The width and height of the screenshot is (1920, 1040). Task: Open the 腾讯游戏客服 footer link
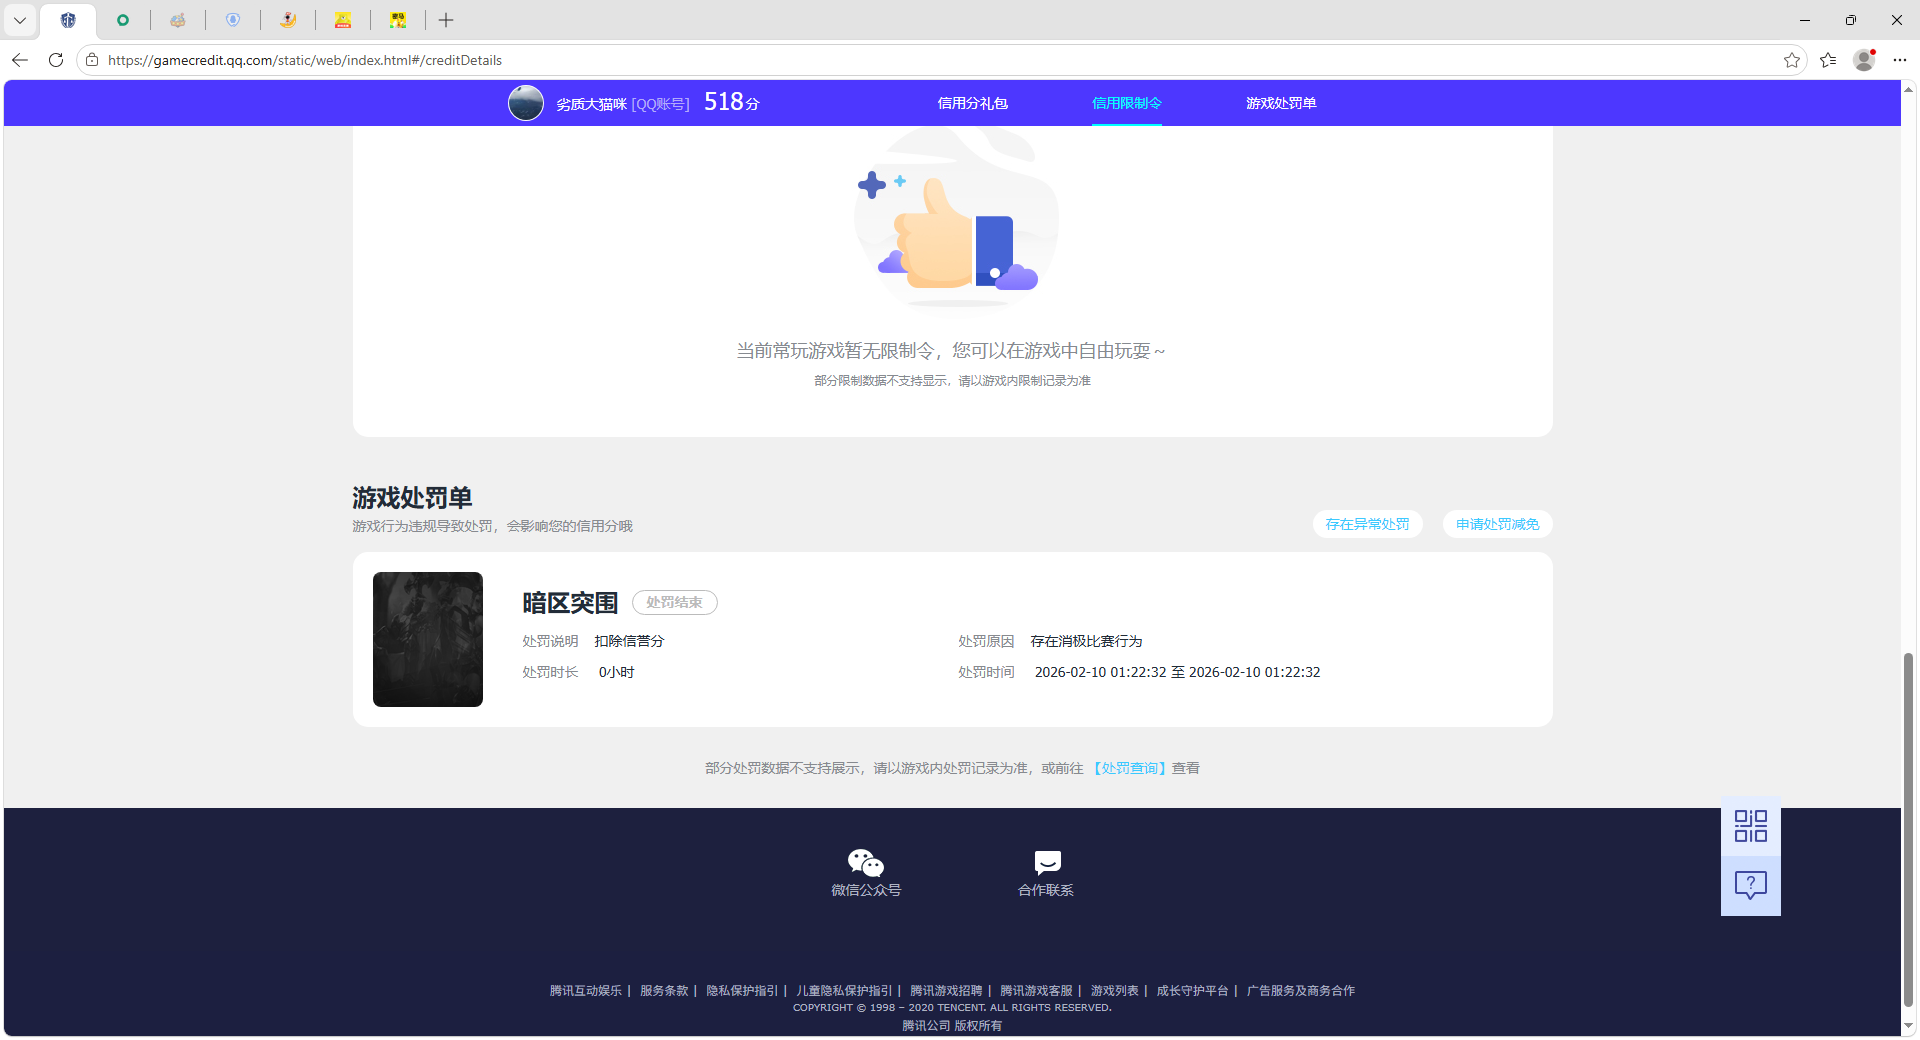1036,991
